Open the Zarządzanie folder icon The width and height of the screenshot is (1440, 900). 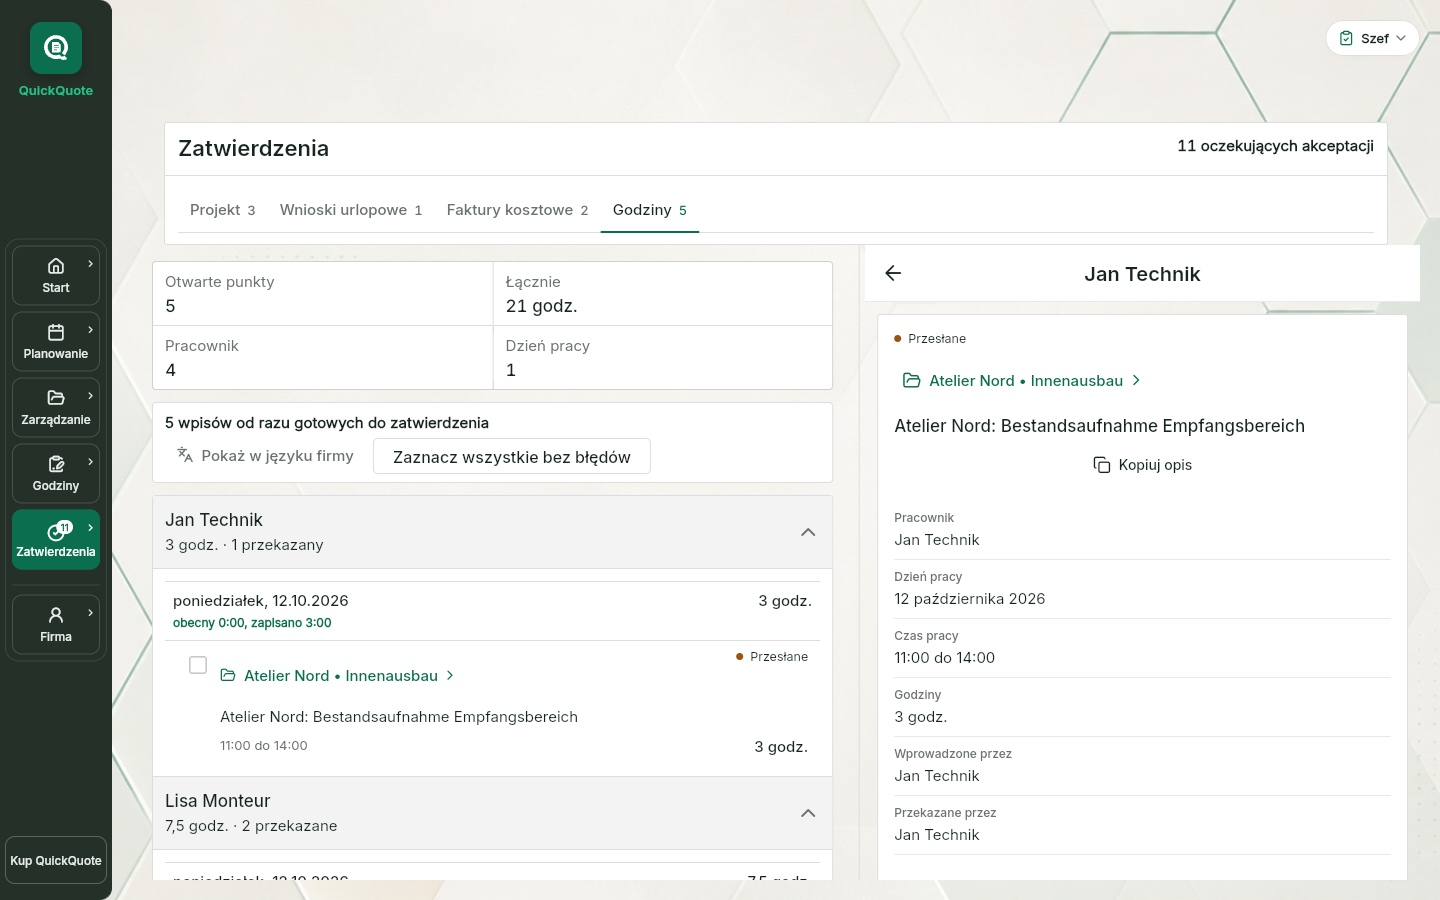pyautogui.click(x=56, y=398)
